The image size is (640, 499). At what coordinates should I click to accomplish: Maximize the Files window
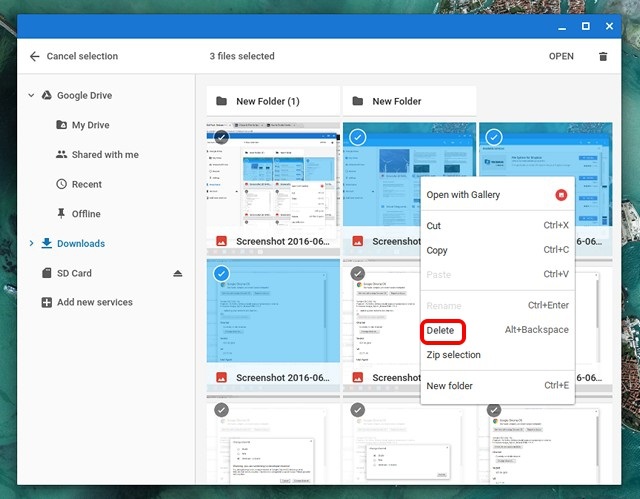point(586,26)
